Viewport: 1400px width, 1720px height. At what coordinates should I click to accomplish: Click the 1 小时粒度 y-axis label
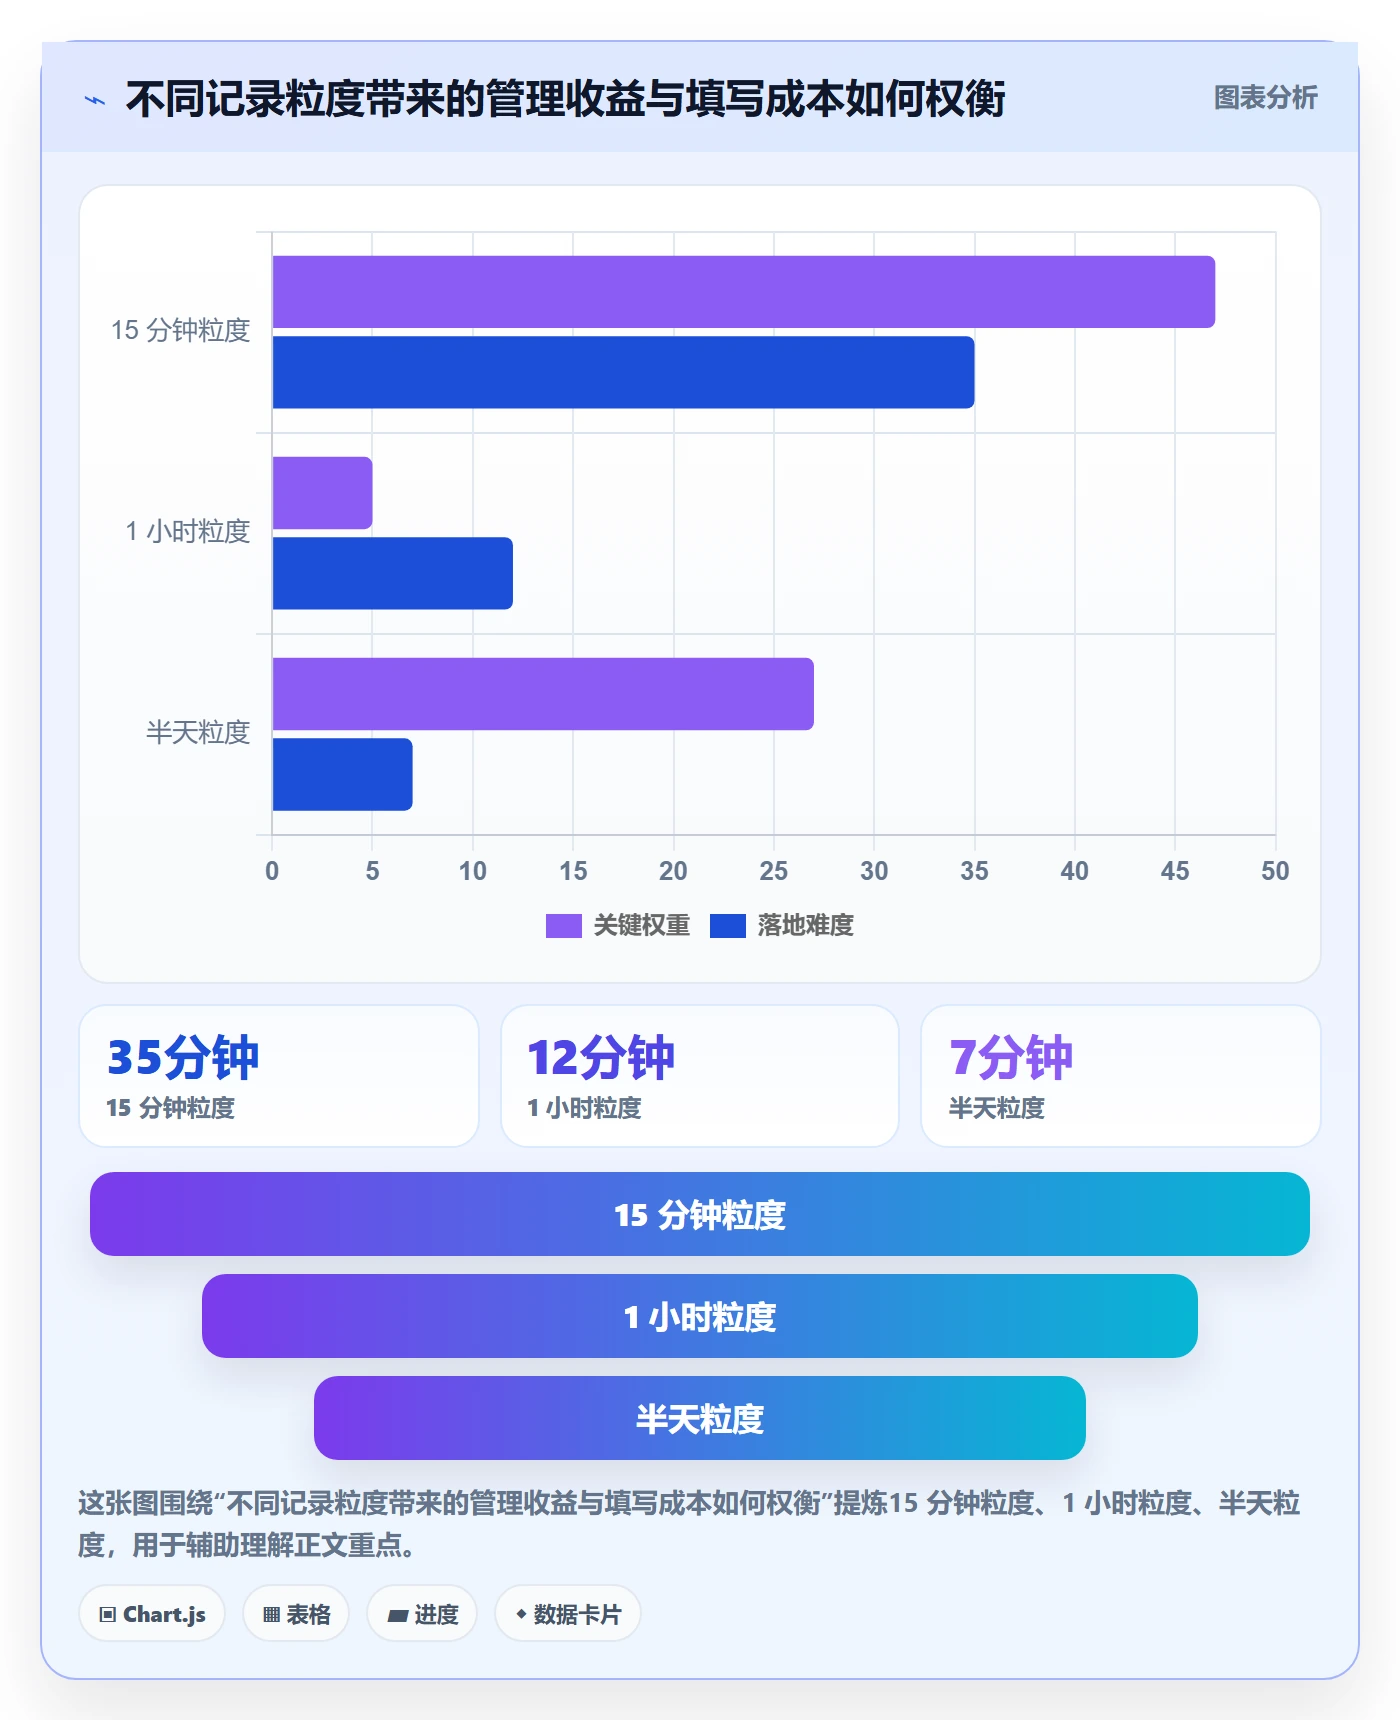[187, 532]
